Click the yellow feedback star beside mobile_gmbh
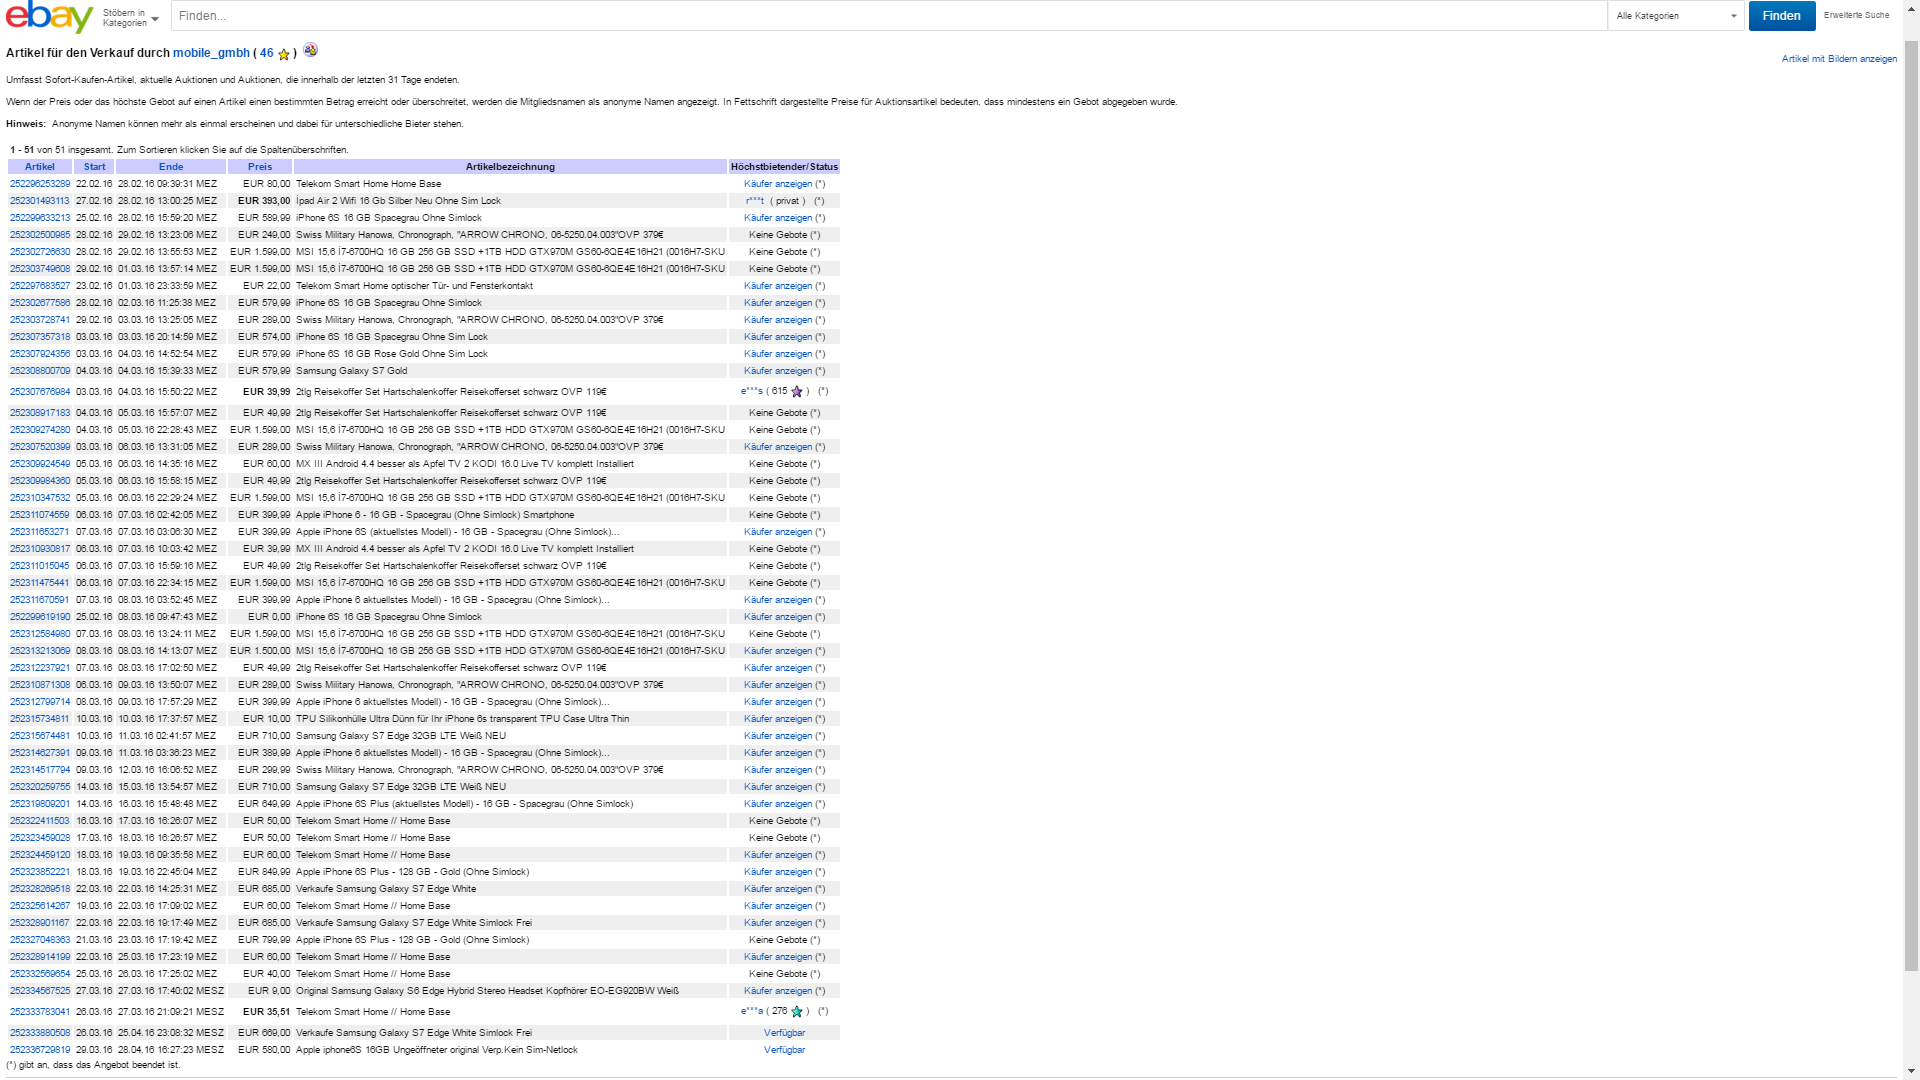Viewport: 1920px width, 1080px height. (x=284, y=54)
